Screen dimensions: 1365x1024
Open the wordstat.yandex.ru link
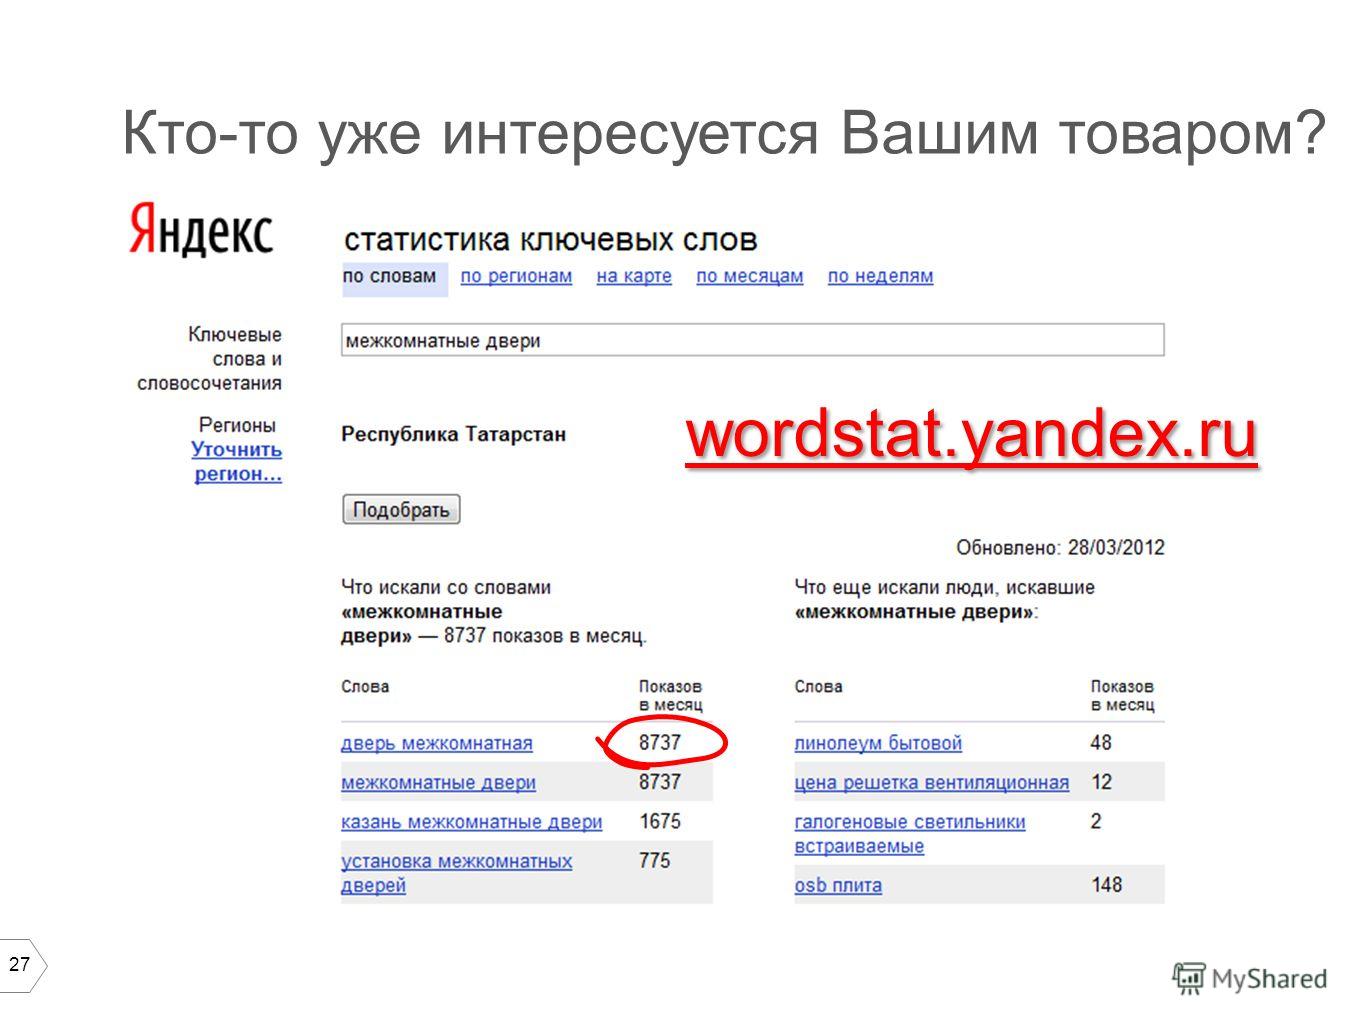(971, 436)
